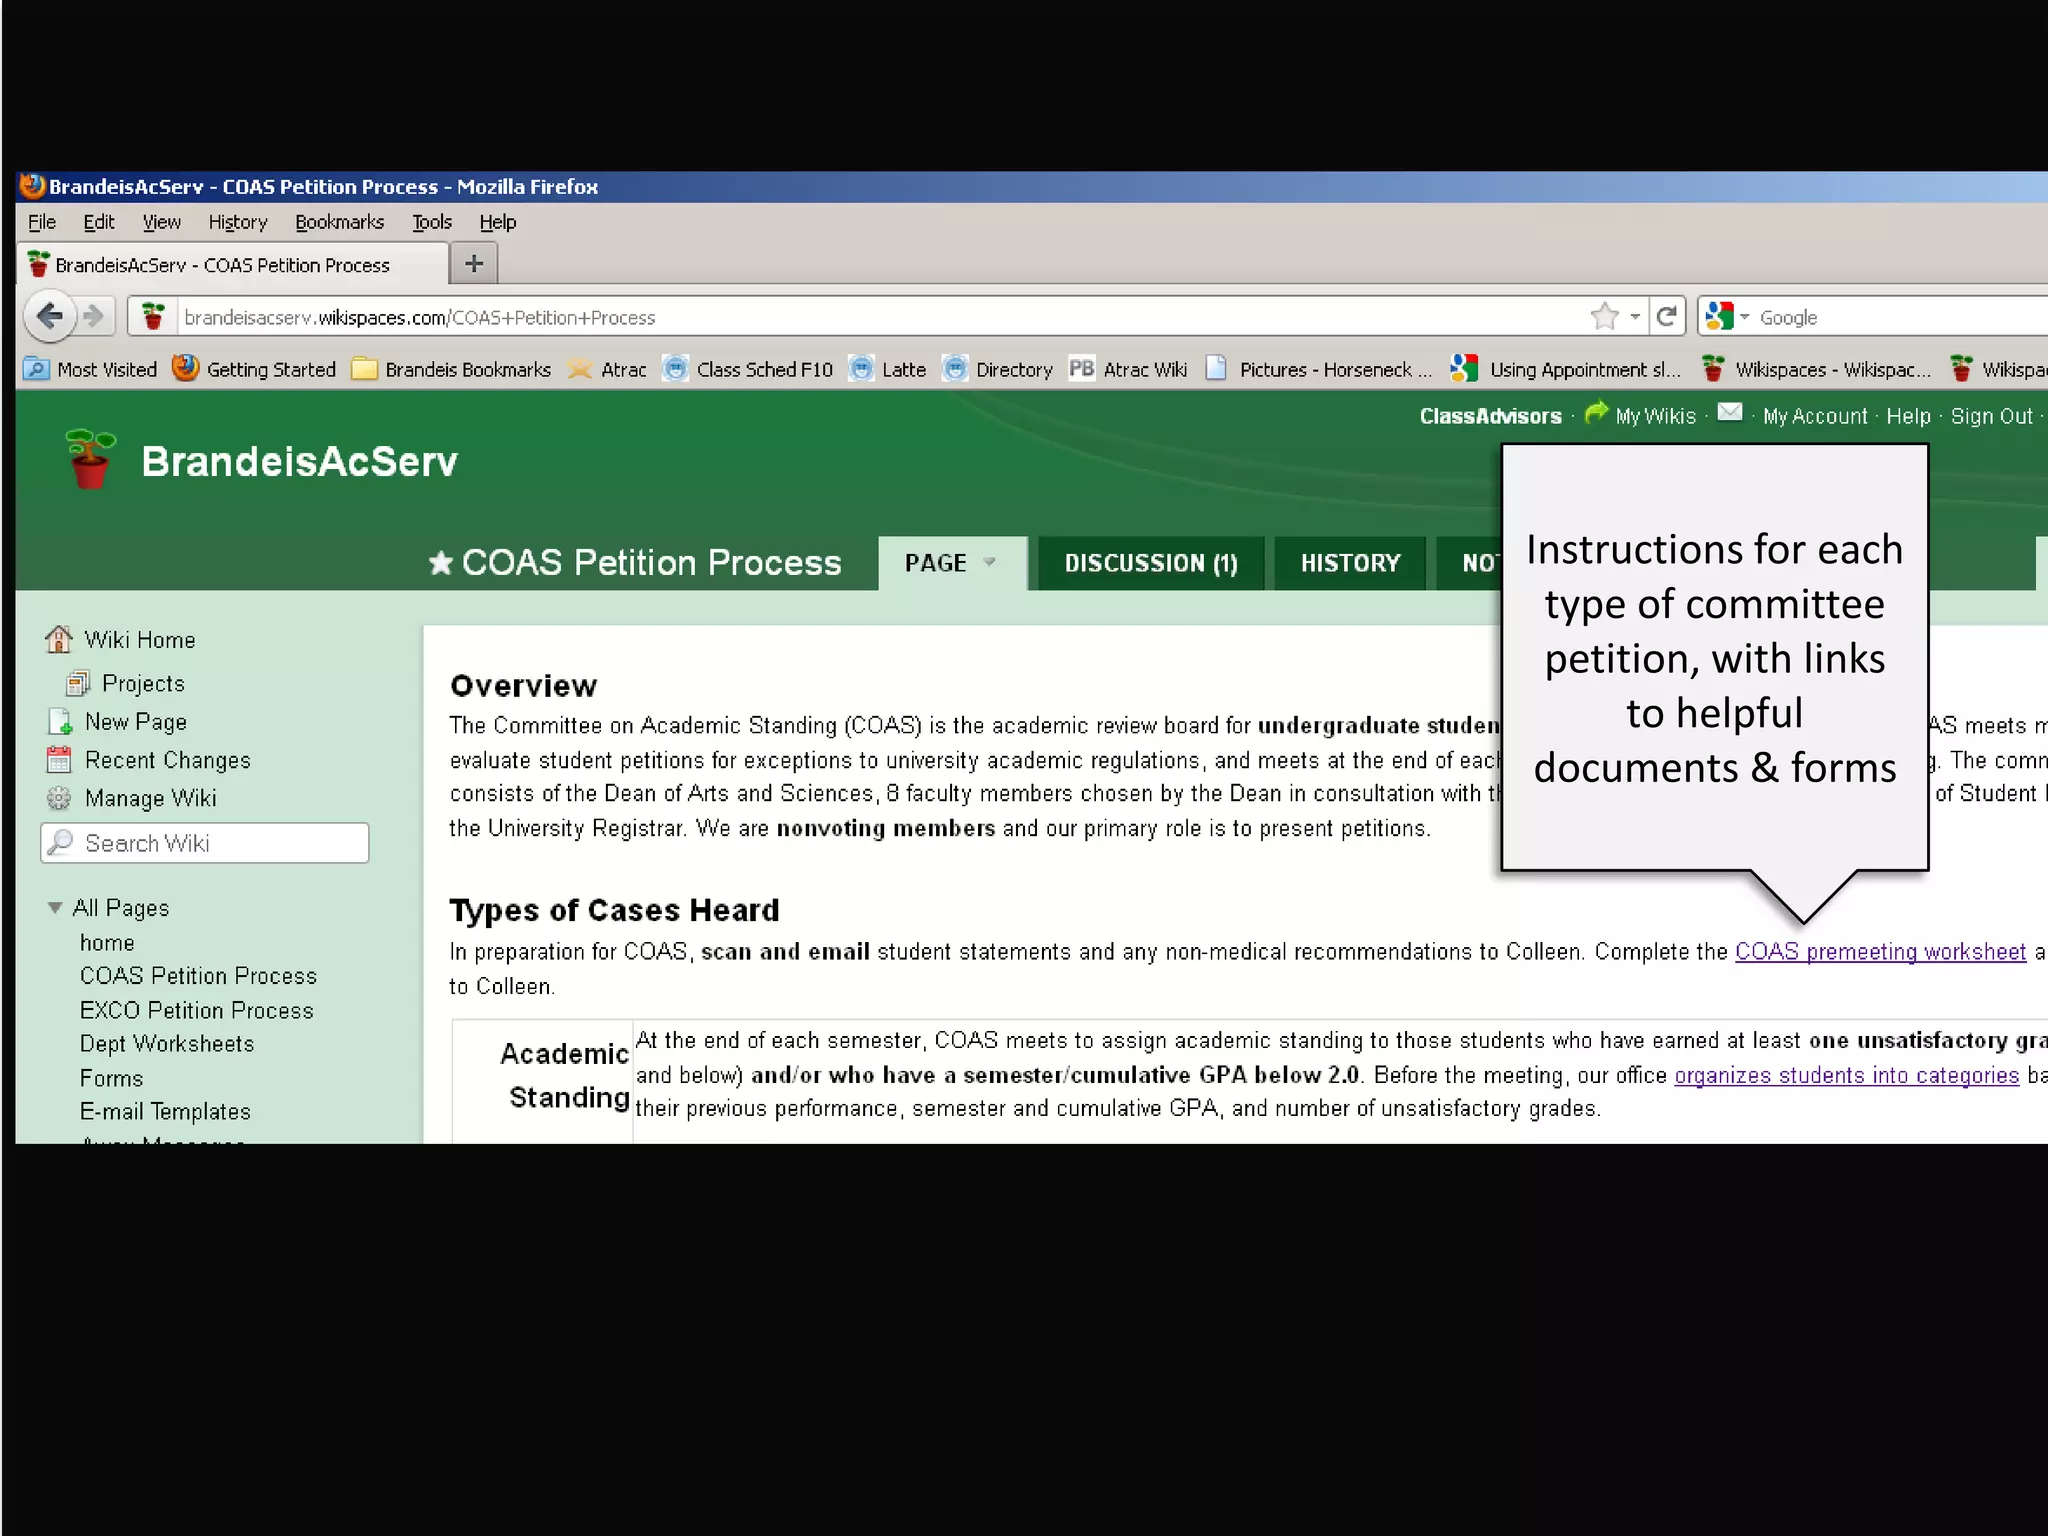
Task: Click the green My Wikis arrow icon
Action: click(x=1596, y=411)
